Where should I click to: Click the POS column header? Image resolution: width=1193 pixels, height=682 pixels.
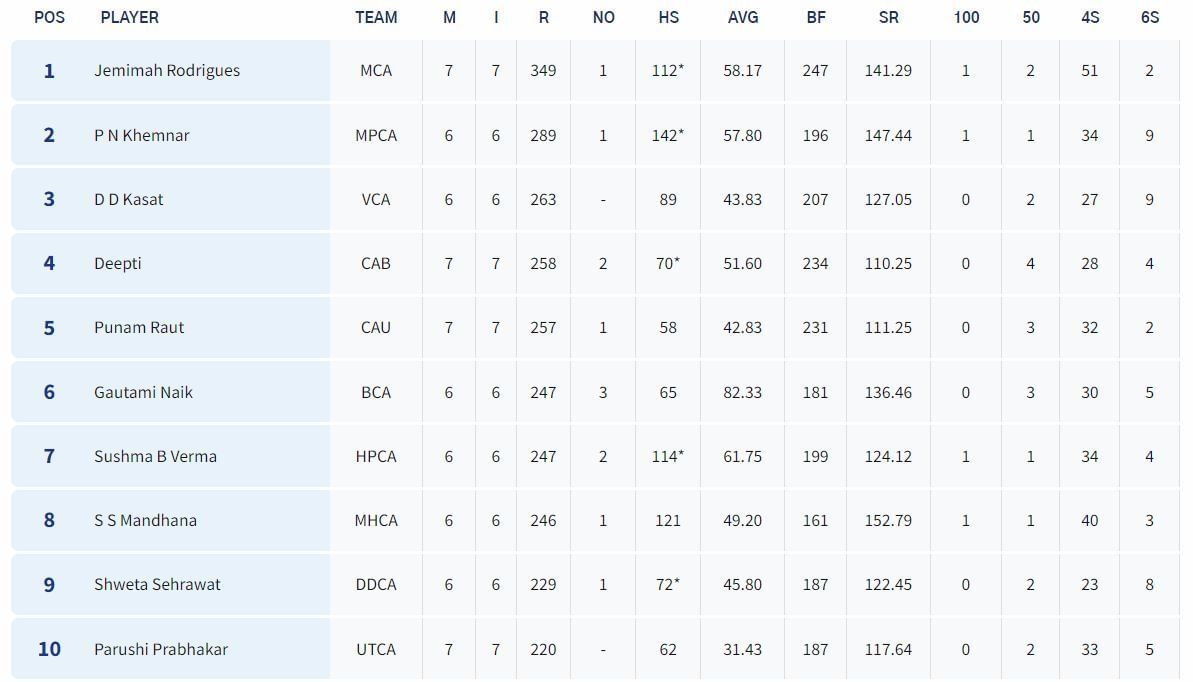tap(49, 17)
